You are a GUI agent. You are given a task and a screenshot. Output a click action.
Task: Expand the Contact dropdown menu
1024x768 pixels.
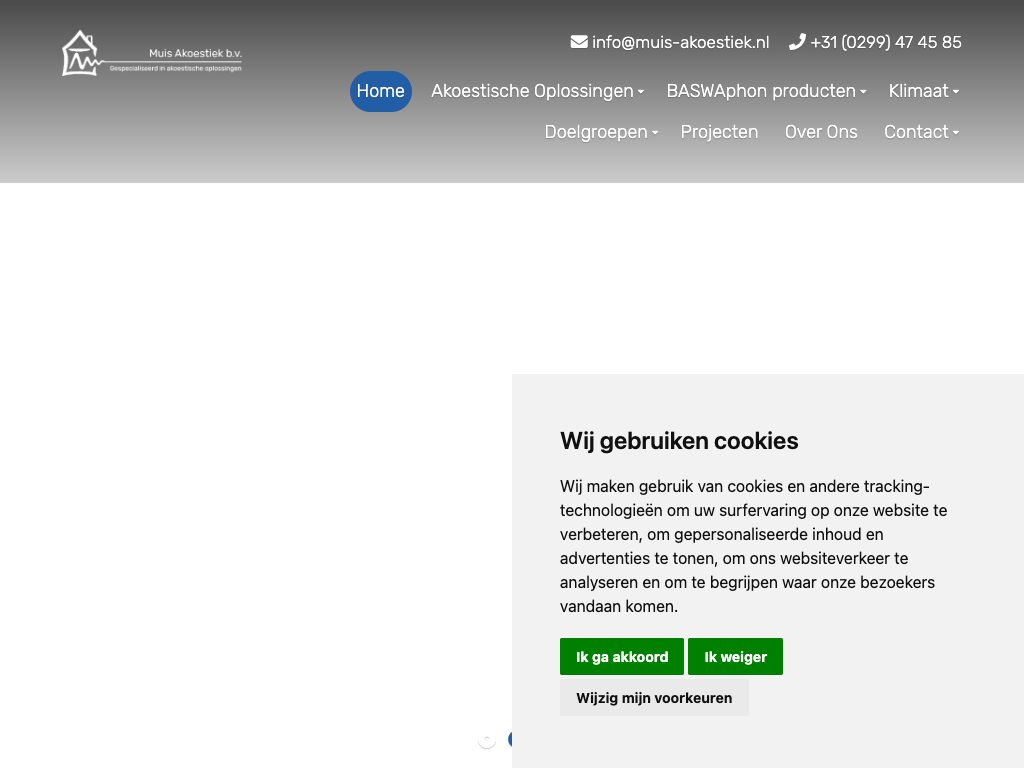pyautogui.click(x=921, y=132)
